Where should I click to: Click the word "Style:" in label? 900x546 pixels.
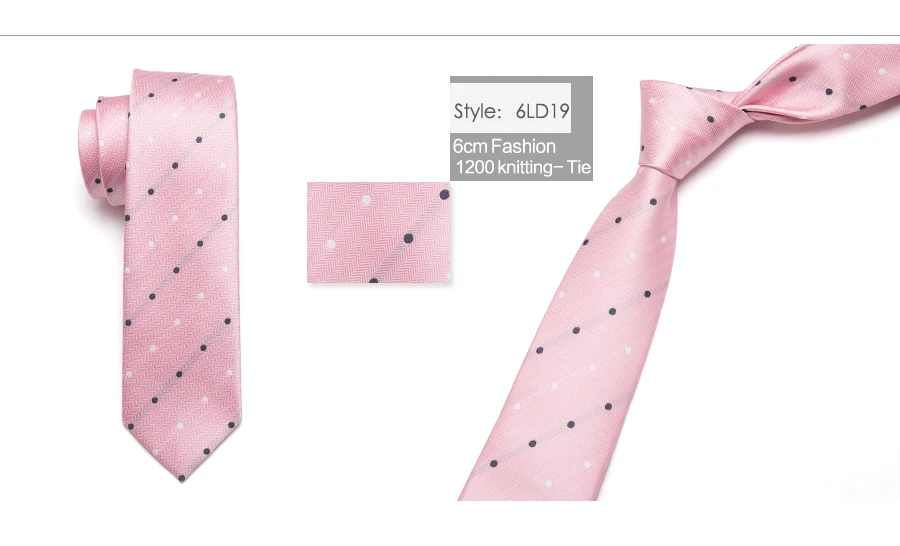tap(478, 111)
